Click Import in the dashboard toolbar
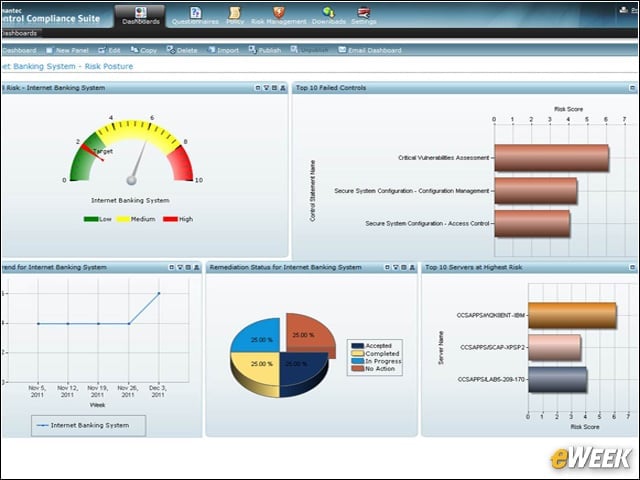640x480 pixels. coord(223,50)
